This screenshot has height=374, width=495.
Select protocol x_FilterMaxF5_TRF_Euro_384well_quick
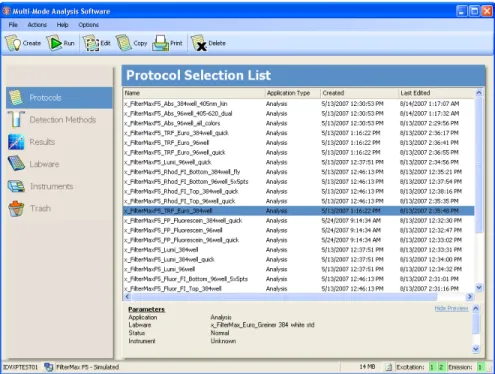click(x=299, y=133)
